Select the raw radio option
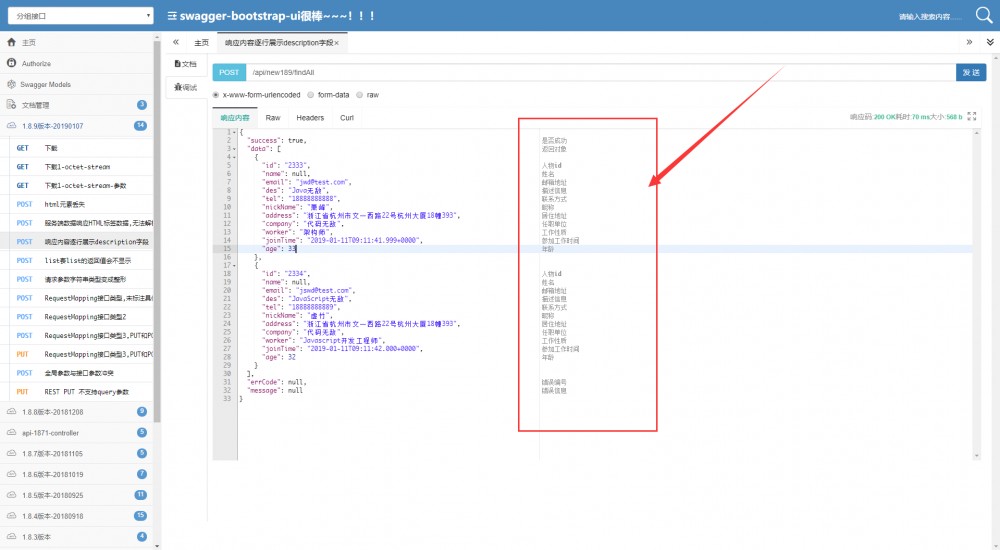The width and height of the screenshot is (1000, 550). tap(360, 95)
